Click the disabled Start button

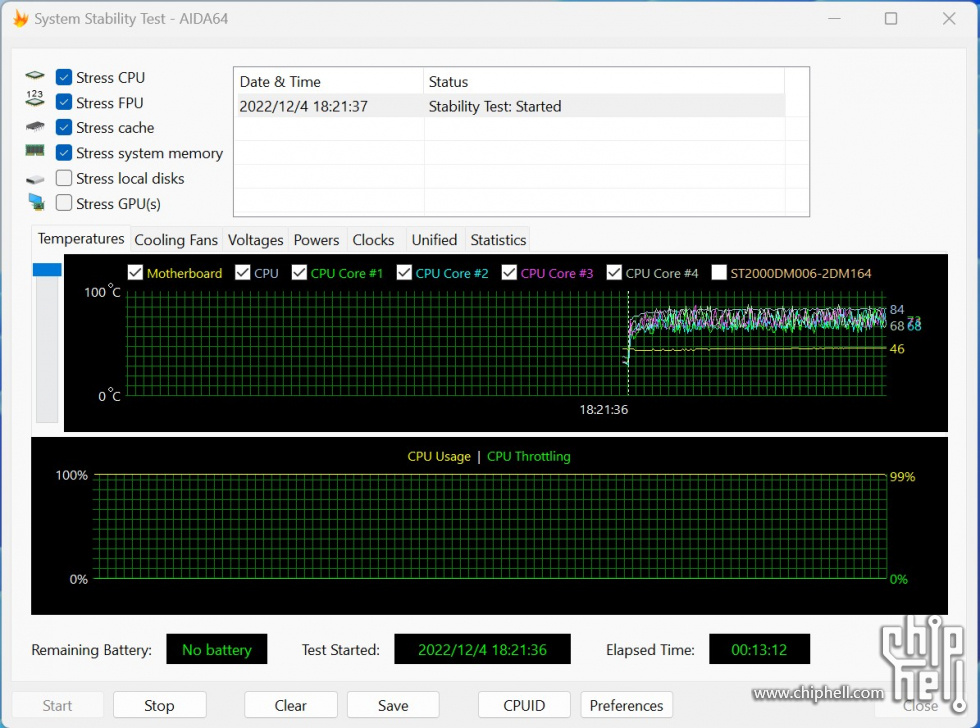58,706
